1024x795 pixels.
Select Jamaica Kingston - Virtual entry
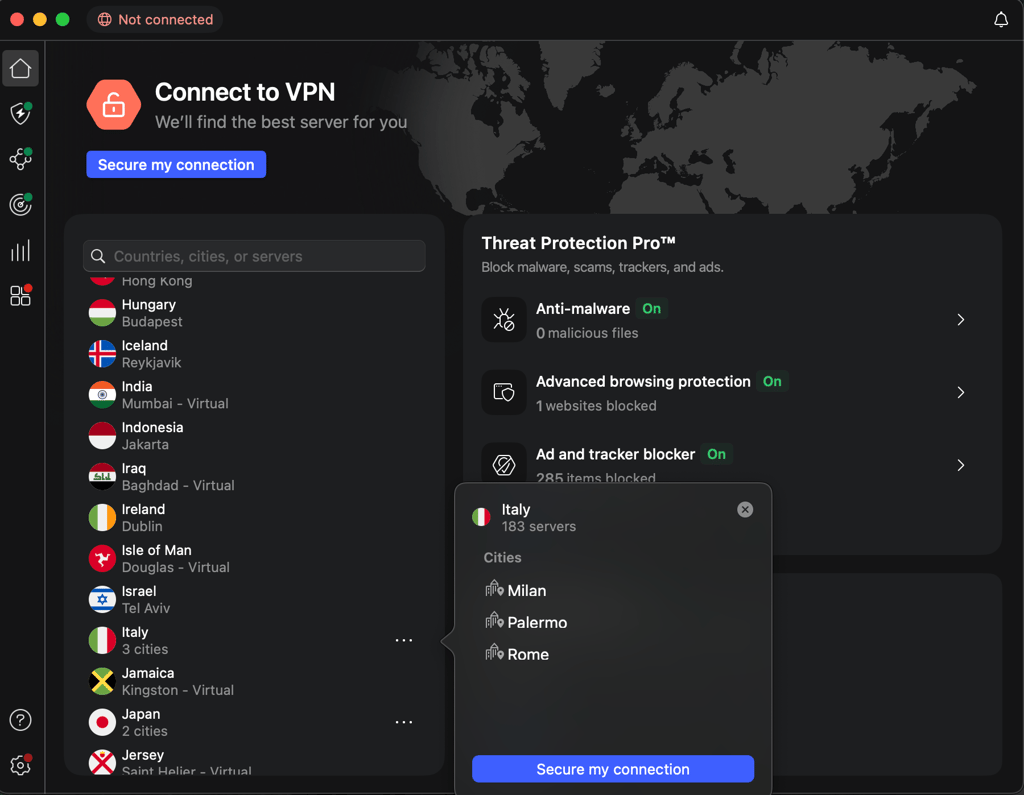click(254, 681)
